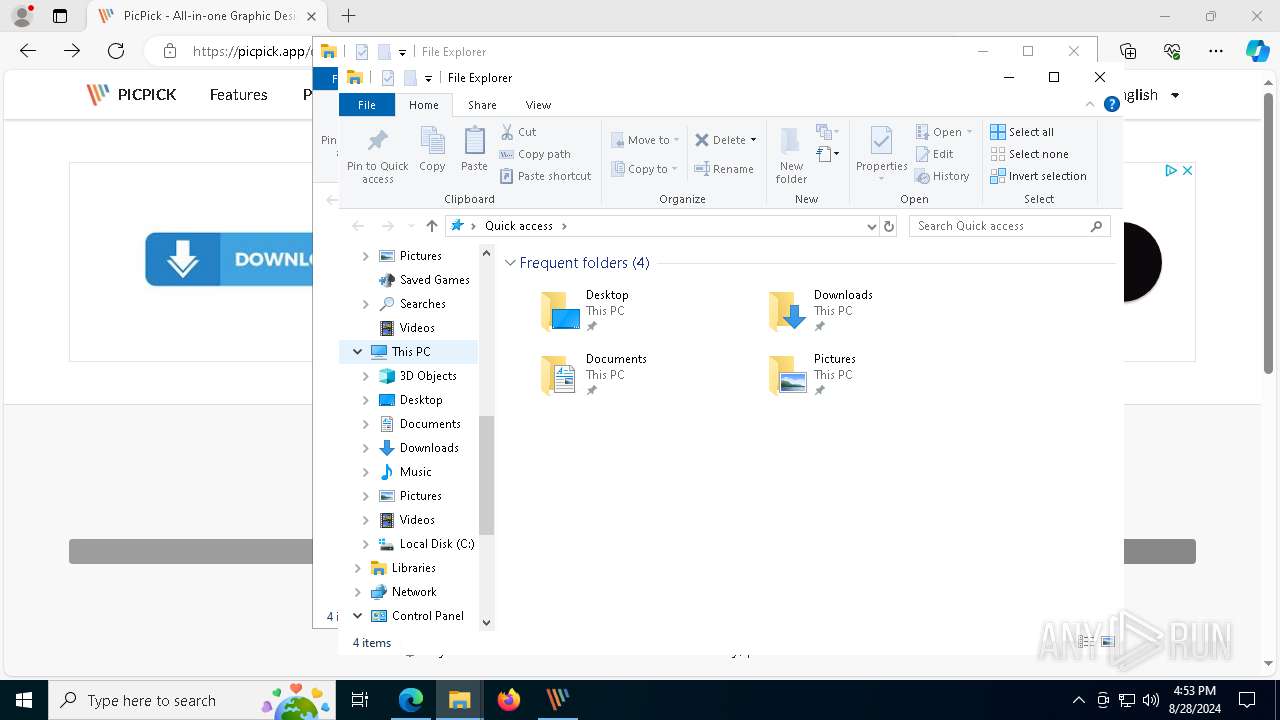Open Firefox from the taskbar

click(x=508, y=700)
